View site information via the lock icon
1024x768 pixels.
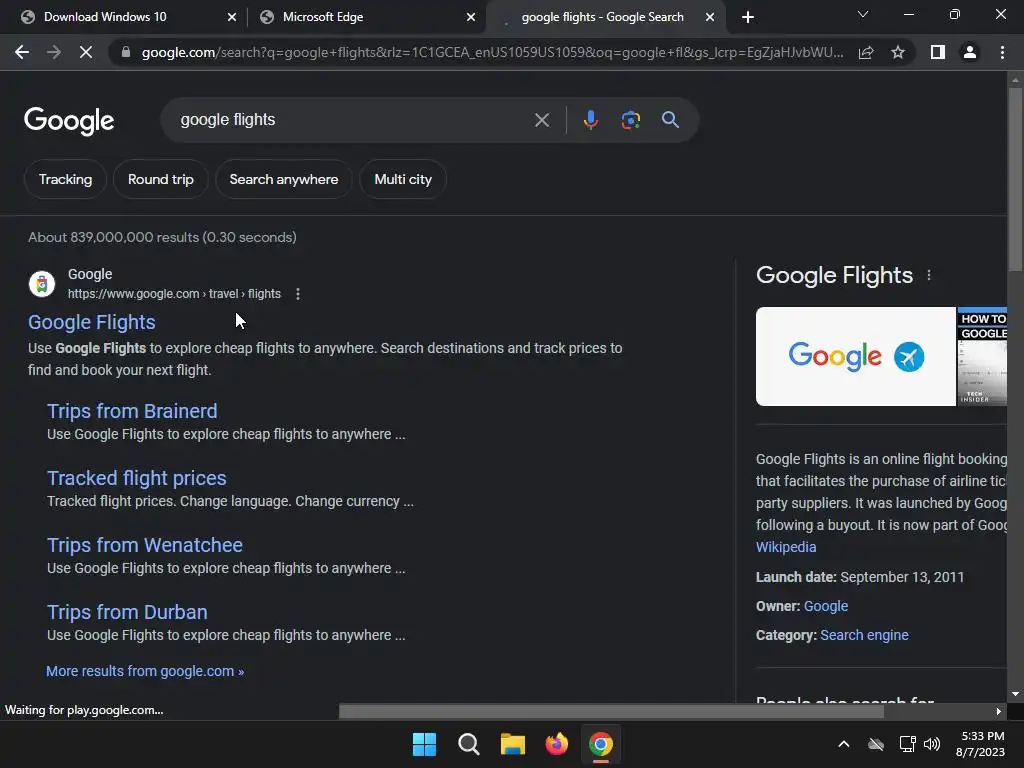[x=126, y=52]
